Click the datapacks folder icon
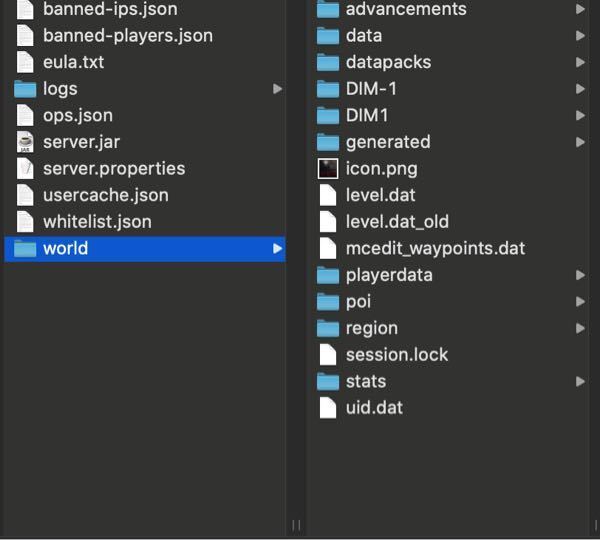Viewport: 600px width, 540px height. 328,62
